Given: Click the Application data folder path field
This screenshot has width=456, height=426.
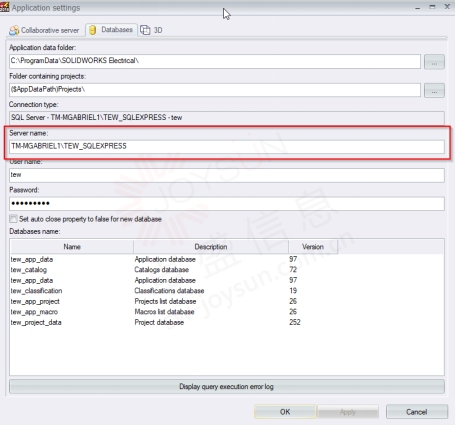Looking at the screenshot, I should click(x=215, y=61).
